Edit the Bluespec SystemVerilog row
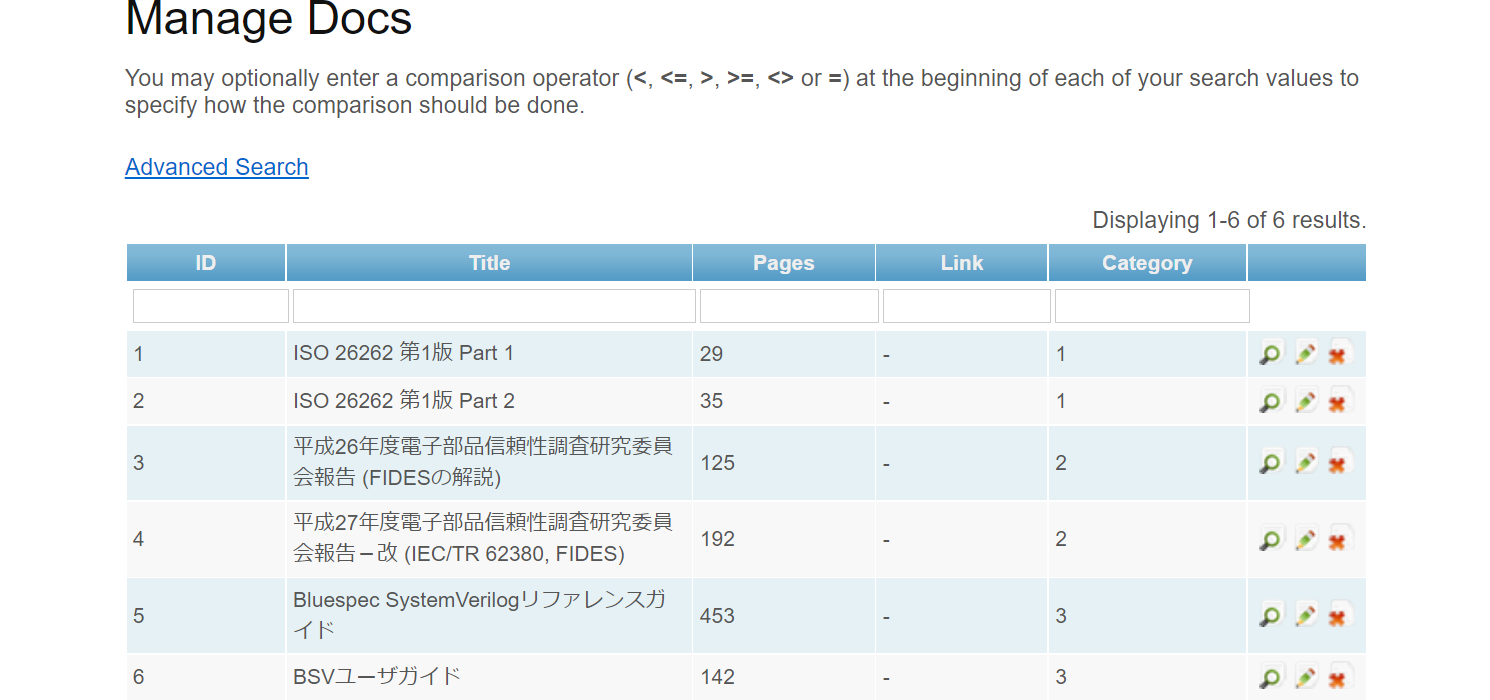1490x700 pixels. 1305,616
